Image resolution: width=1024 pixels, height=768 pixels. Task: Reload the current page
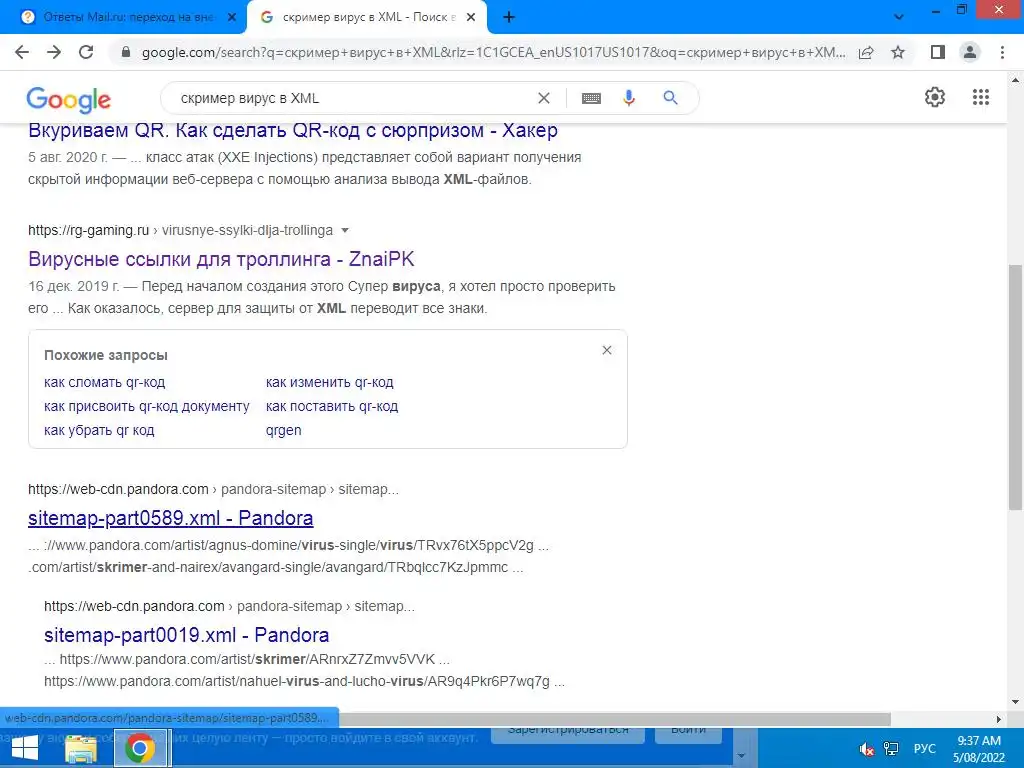click(x=86, y=52)
